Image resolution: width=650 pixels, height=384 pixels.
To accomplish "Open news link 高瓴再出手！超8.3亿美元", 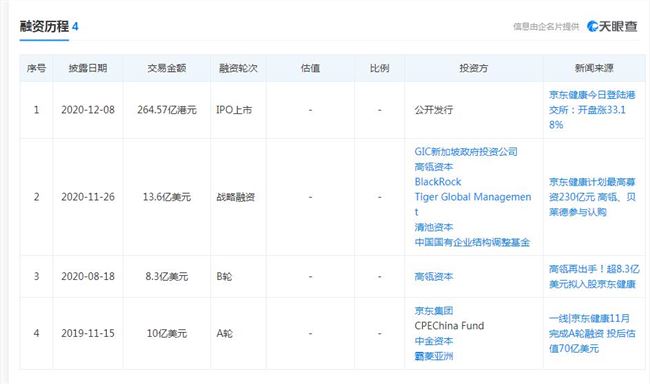I will tap(594, 277).
